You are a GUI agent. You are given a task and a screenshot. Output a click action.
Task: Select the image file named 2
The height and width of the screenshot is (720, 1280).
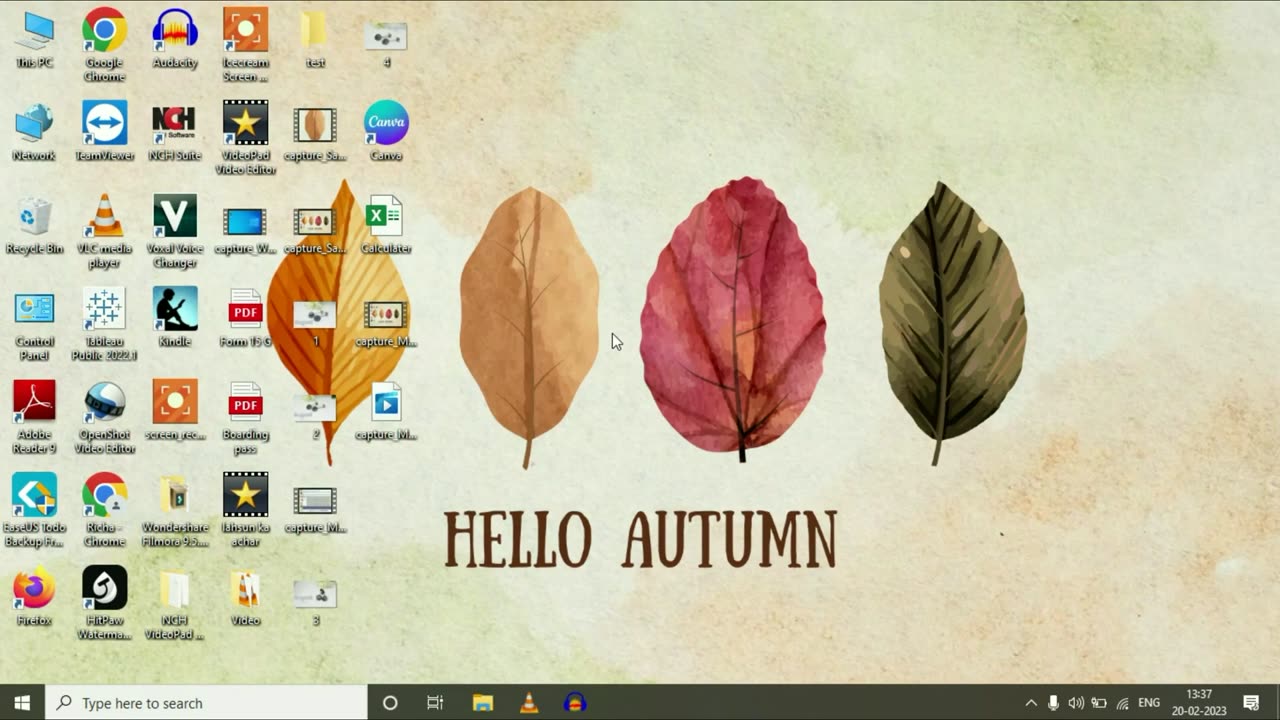coord(315,417)
